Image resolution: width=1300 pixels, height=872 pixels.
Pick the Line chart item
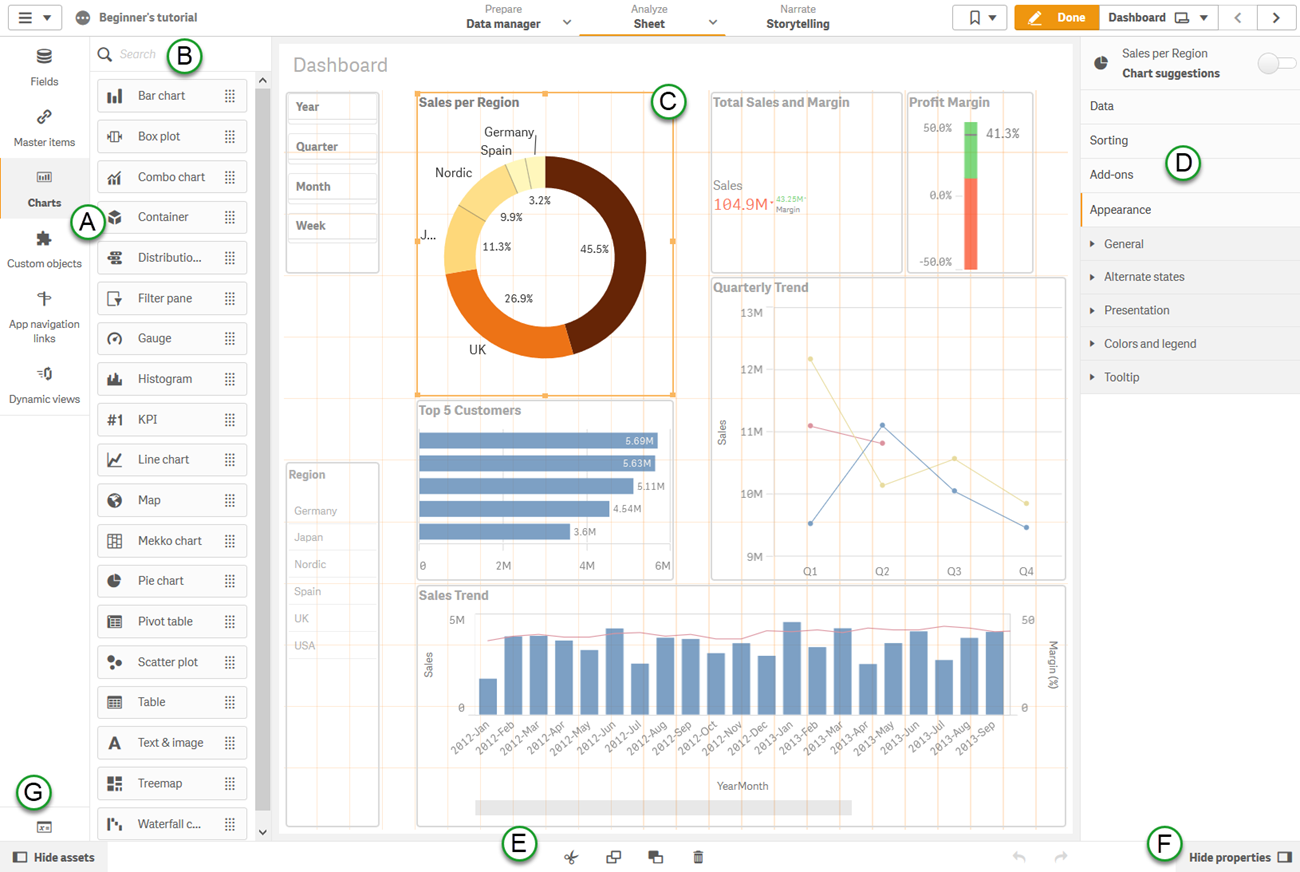point(172,460)
